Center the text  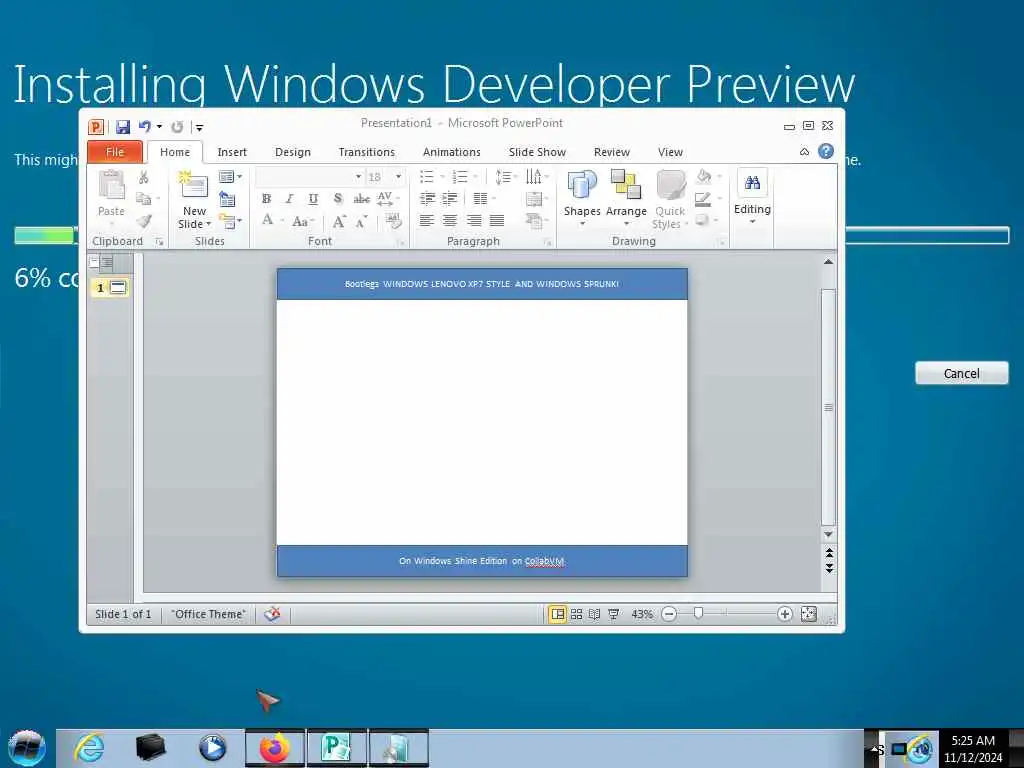coord(450,221)
